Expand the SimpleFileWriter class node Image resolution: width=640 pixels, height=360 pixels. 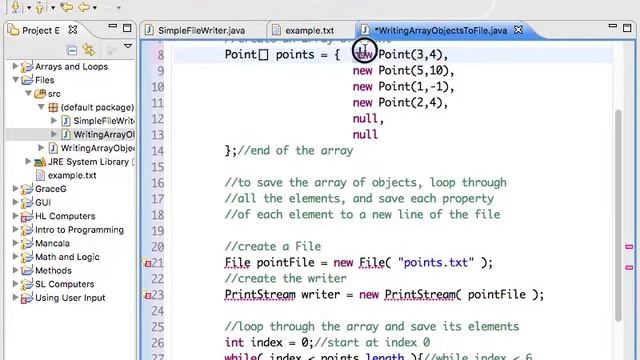click(53, 120)
